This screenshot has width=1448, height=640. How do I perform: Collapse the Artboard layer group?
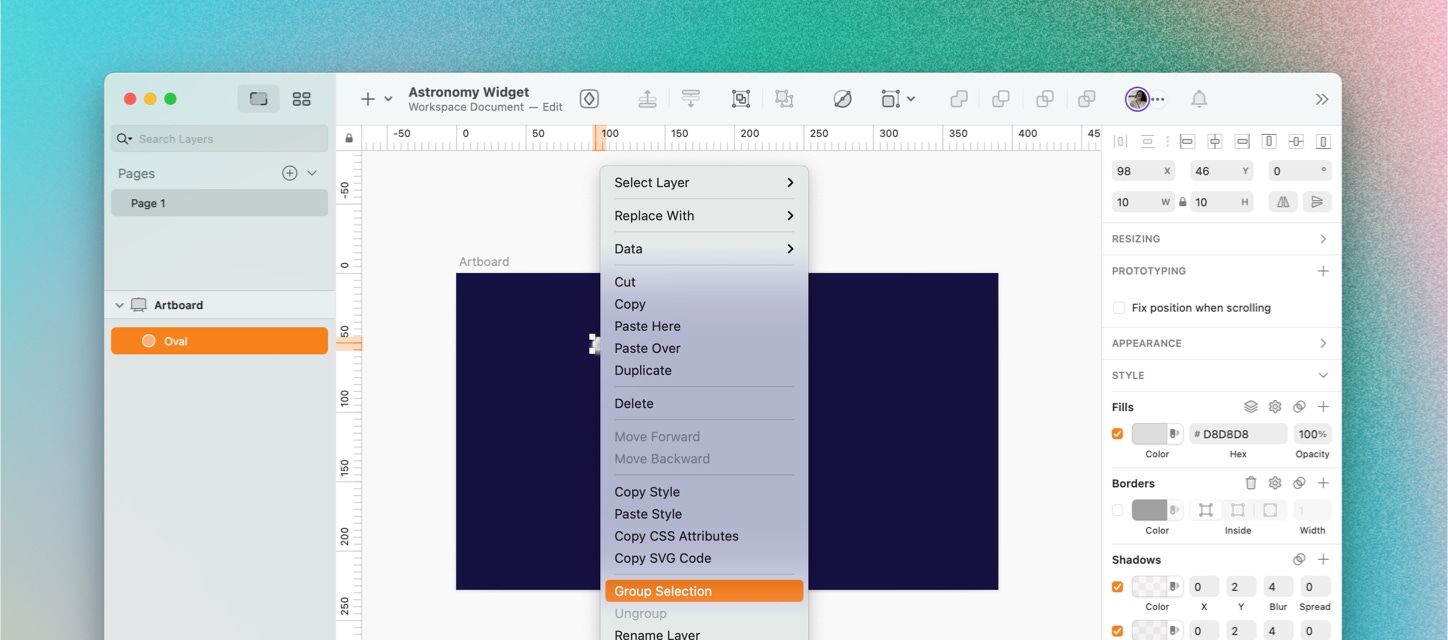coord(120,305)
